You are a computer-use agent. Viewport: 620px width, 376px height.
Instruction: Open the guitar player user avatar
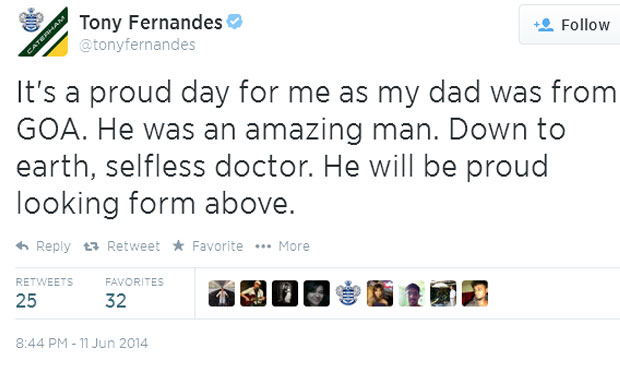tap(253, 293)
